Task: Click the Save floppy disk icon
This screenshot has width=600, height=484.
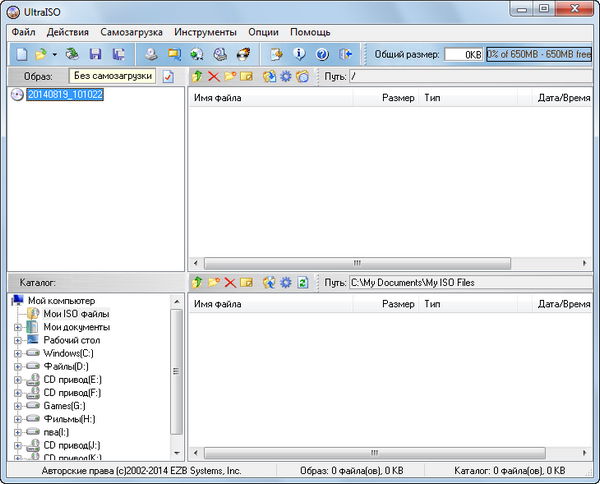Action: (x=96, y=54)
